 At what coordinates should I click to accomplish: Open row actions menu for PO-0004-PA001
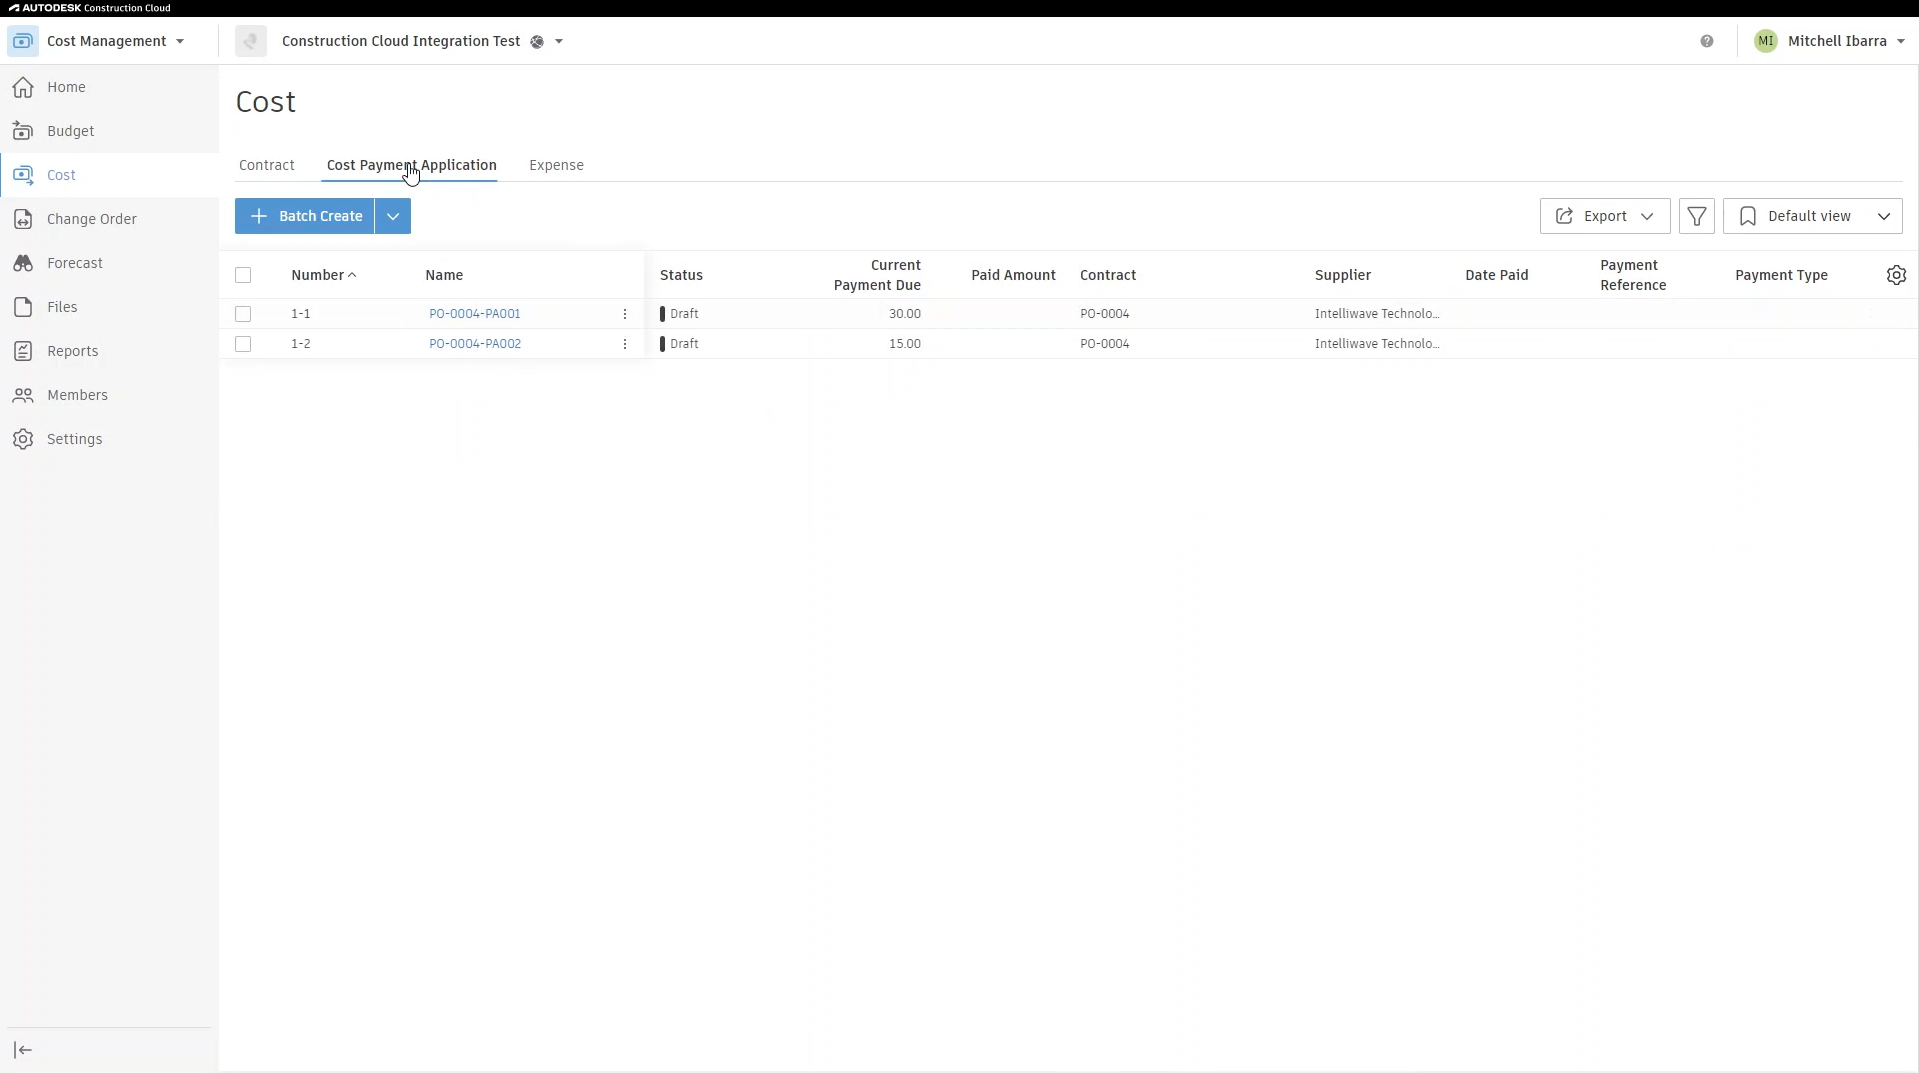point(625,314)
